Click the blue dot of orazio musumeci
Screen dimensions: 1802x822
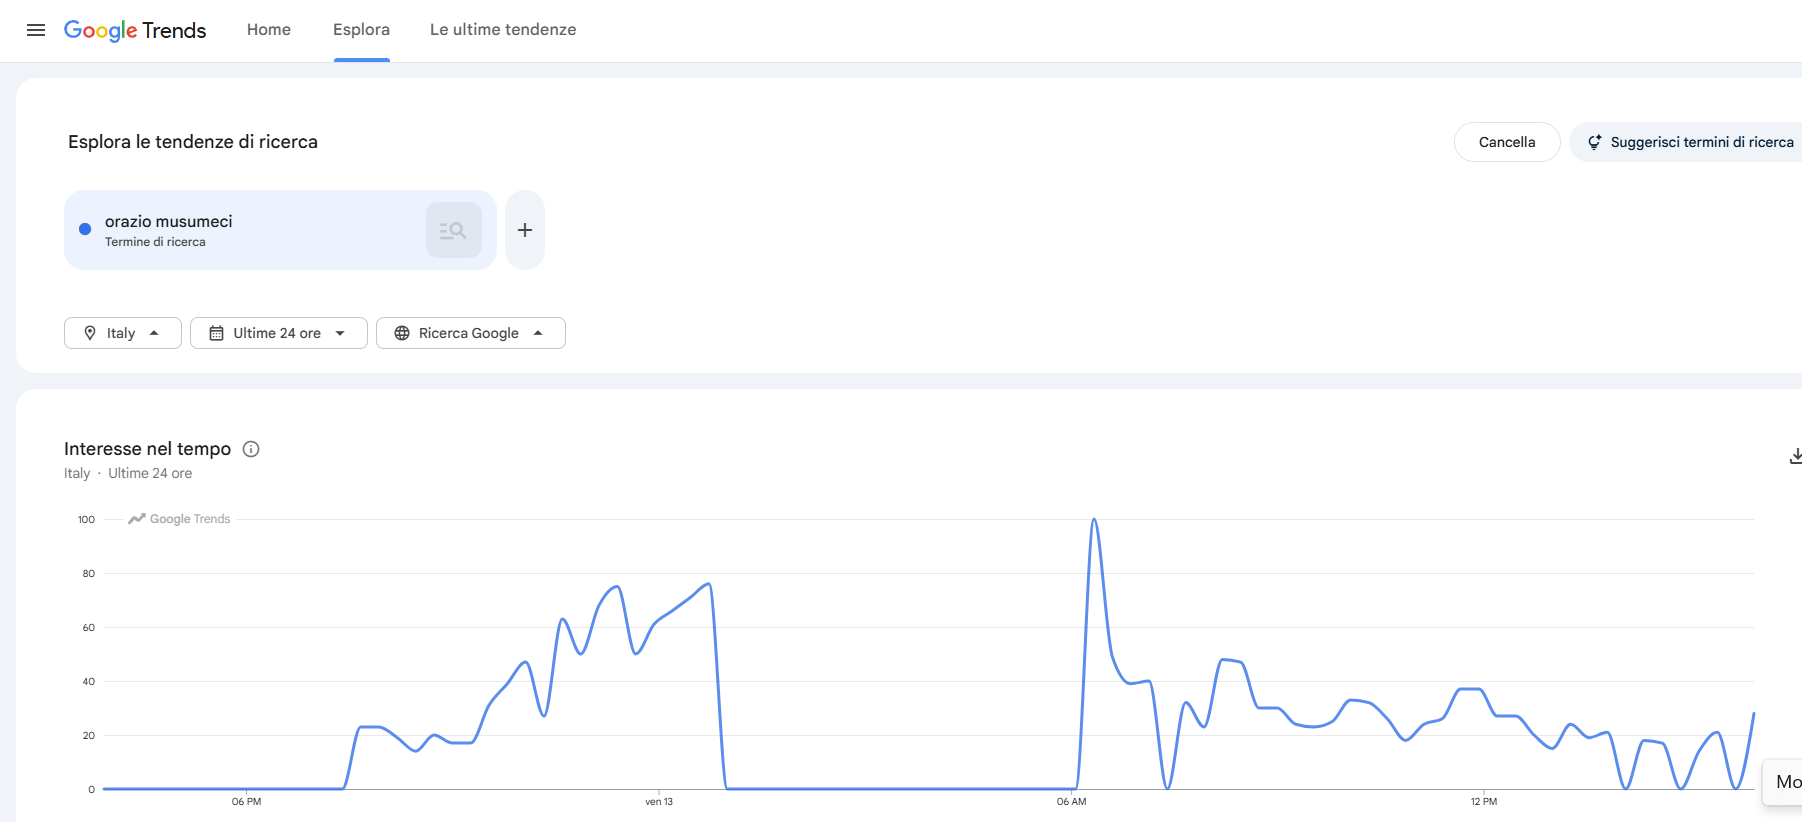click(x=85, y=229)
